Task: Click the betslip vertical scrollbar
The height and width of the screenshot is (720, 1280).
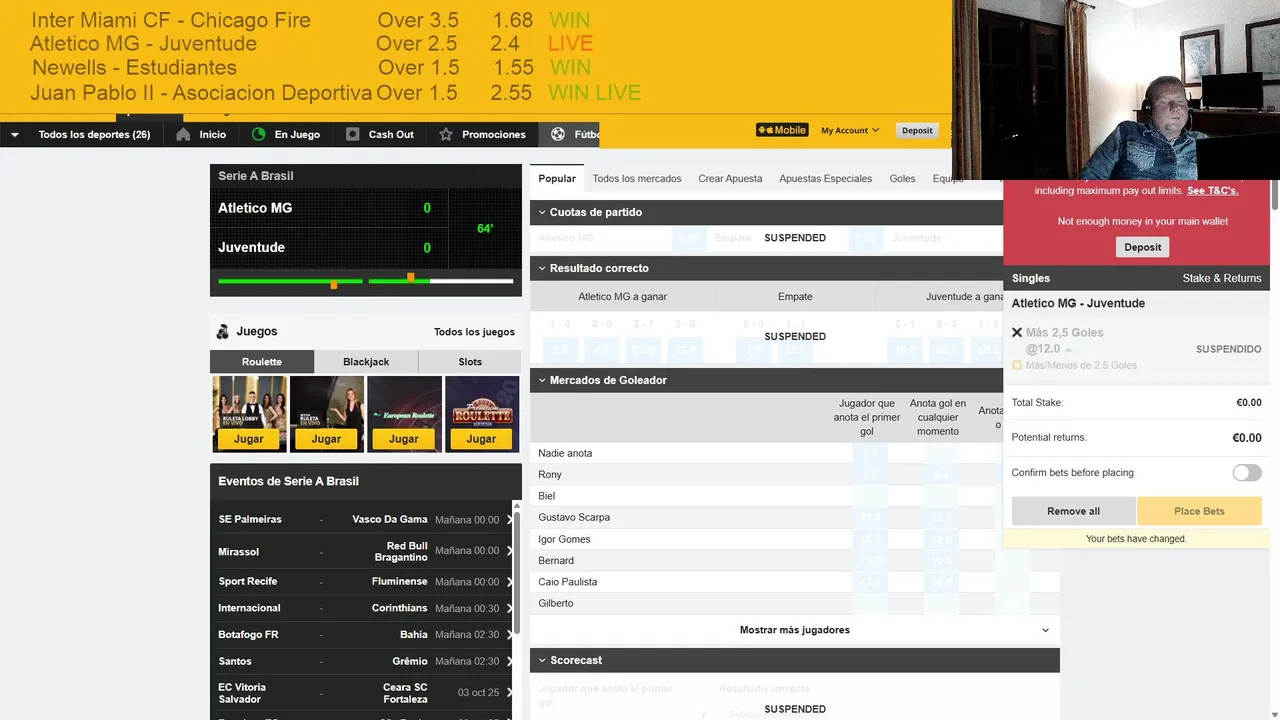Action: tap(1275, 195)
